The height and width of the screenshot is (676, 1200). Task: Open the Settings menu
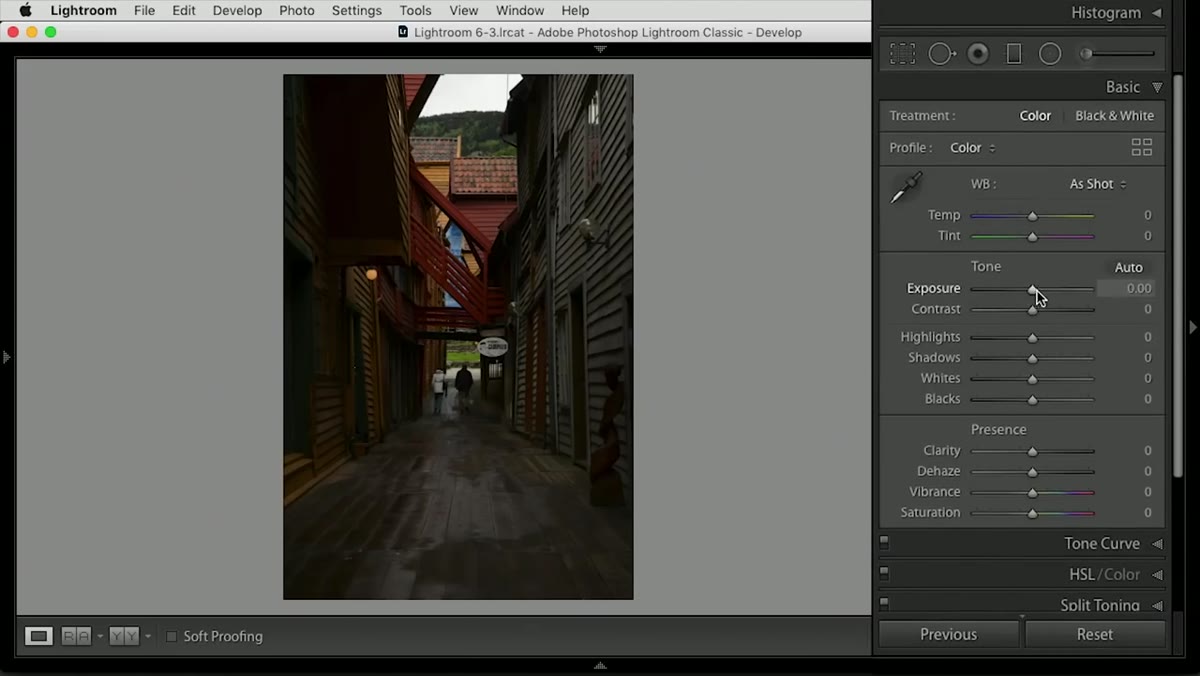357,11
